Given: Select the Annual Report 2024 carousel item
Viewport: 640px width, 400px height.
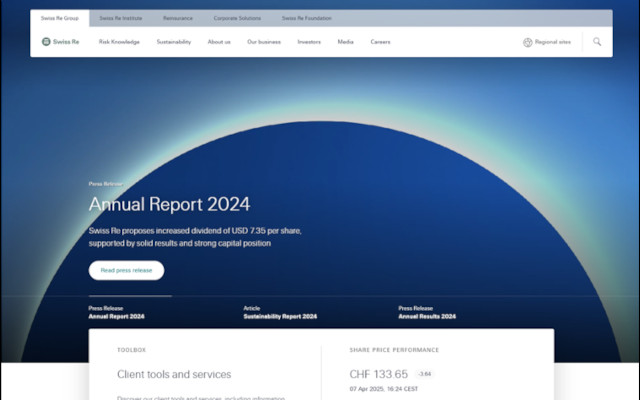Looking at the screenshot, I should coord(116,312).
